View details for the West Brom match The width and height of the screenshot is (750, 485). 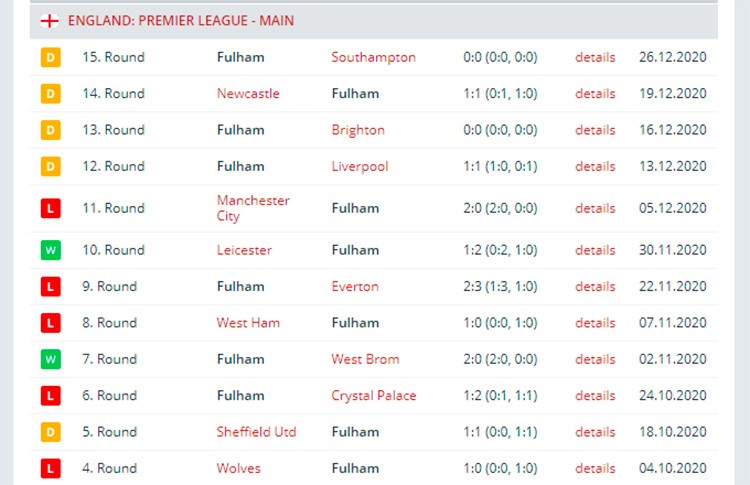[595, 359]
